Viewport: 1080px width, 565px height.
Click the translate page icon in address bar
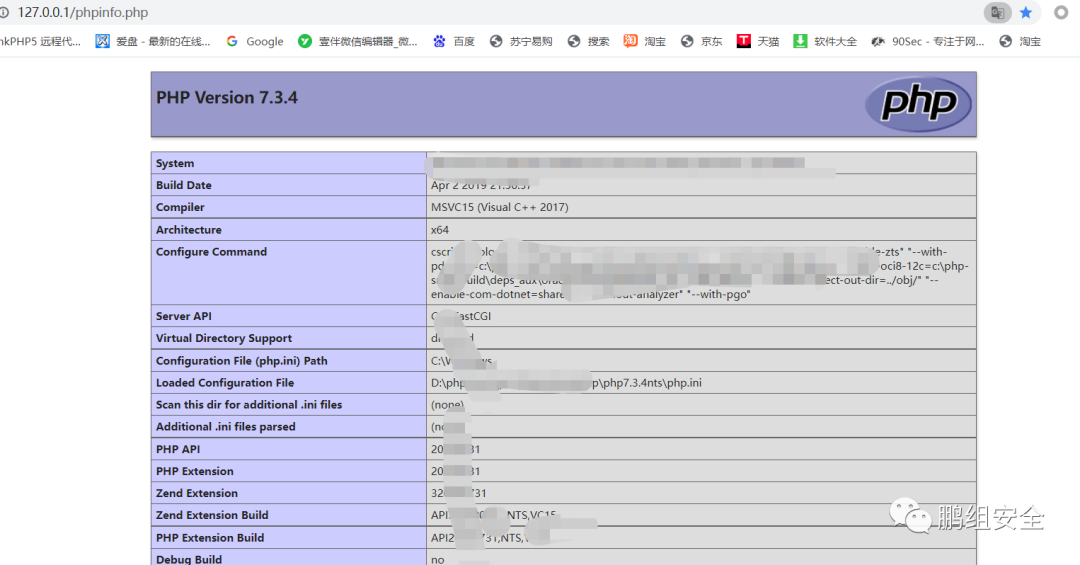[x=997, y=12]
